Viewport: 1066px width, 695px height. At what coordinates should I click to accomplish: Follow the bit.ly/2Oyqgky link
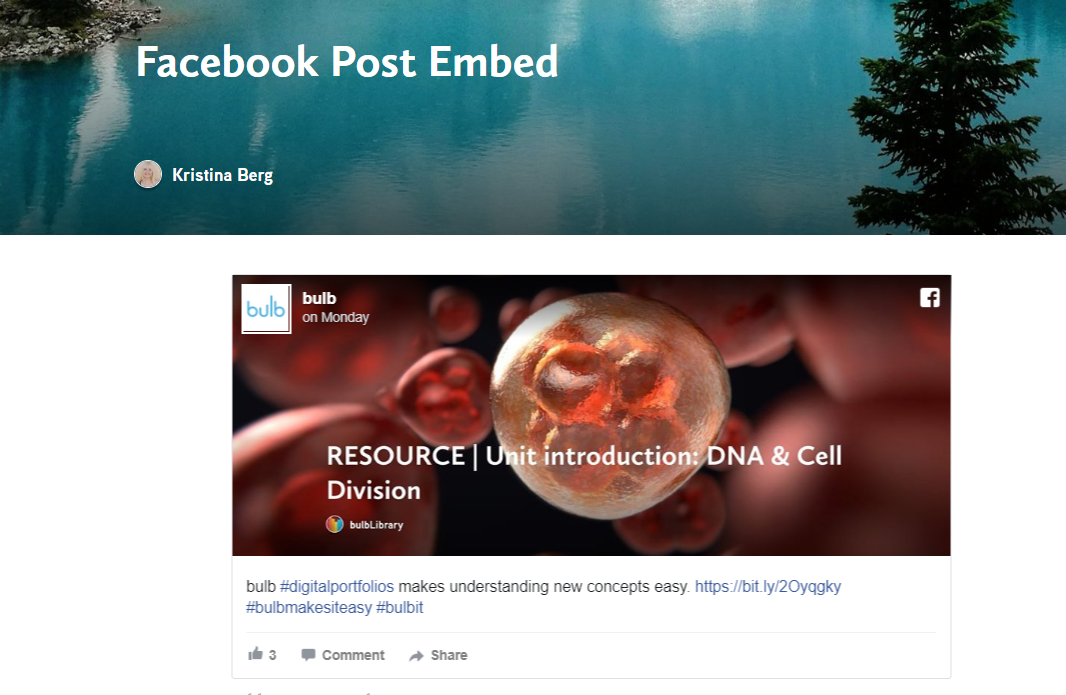point(768,586)
